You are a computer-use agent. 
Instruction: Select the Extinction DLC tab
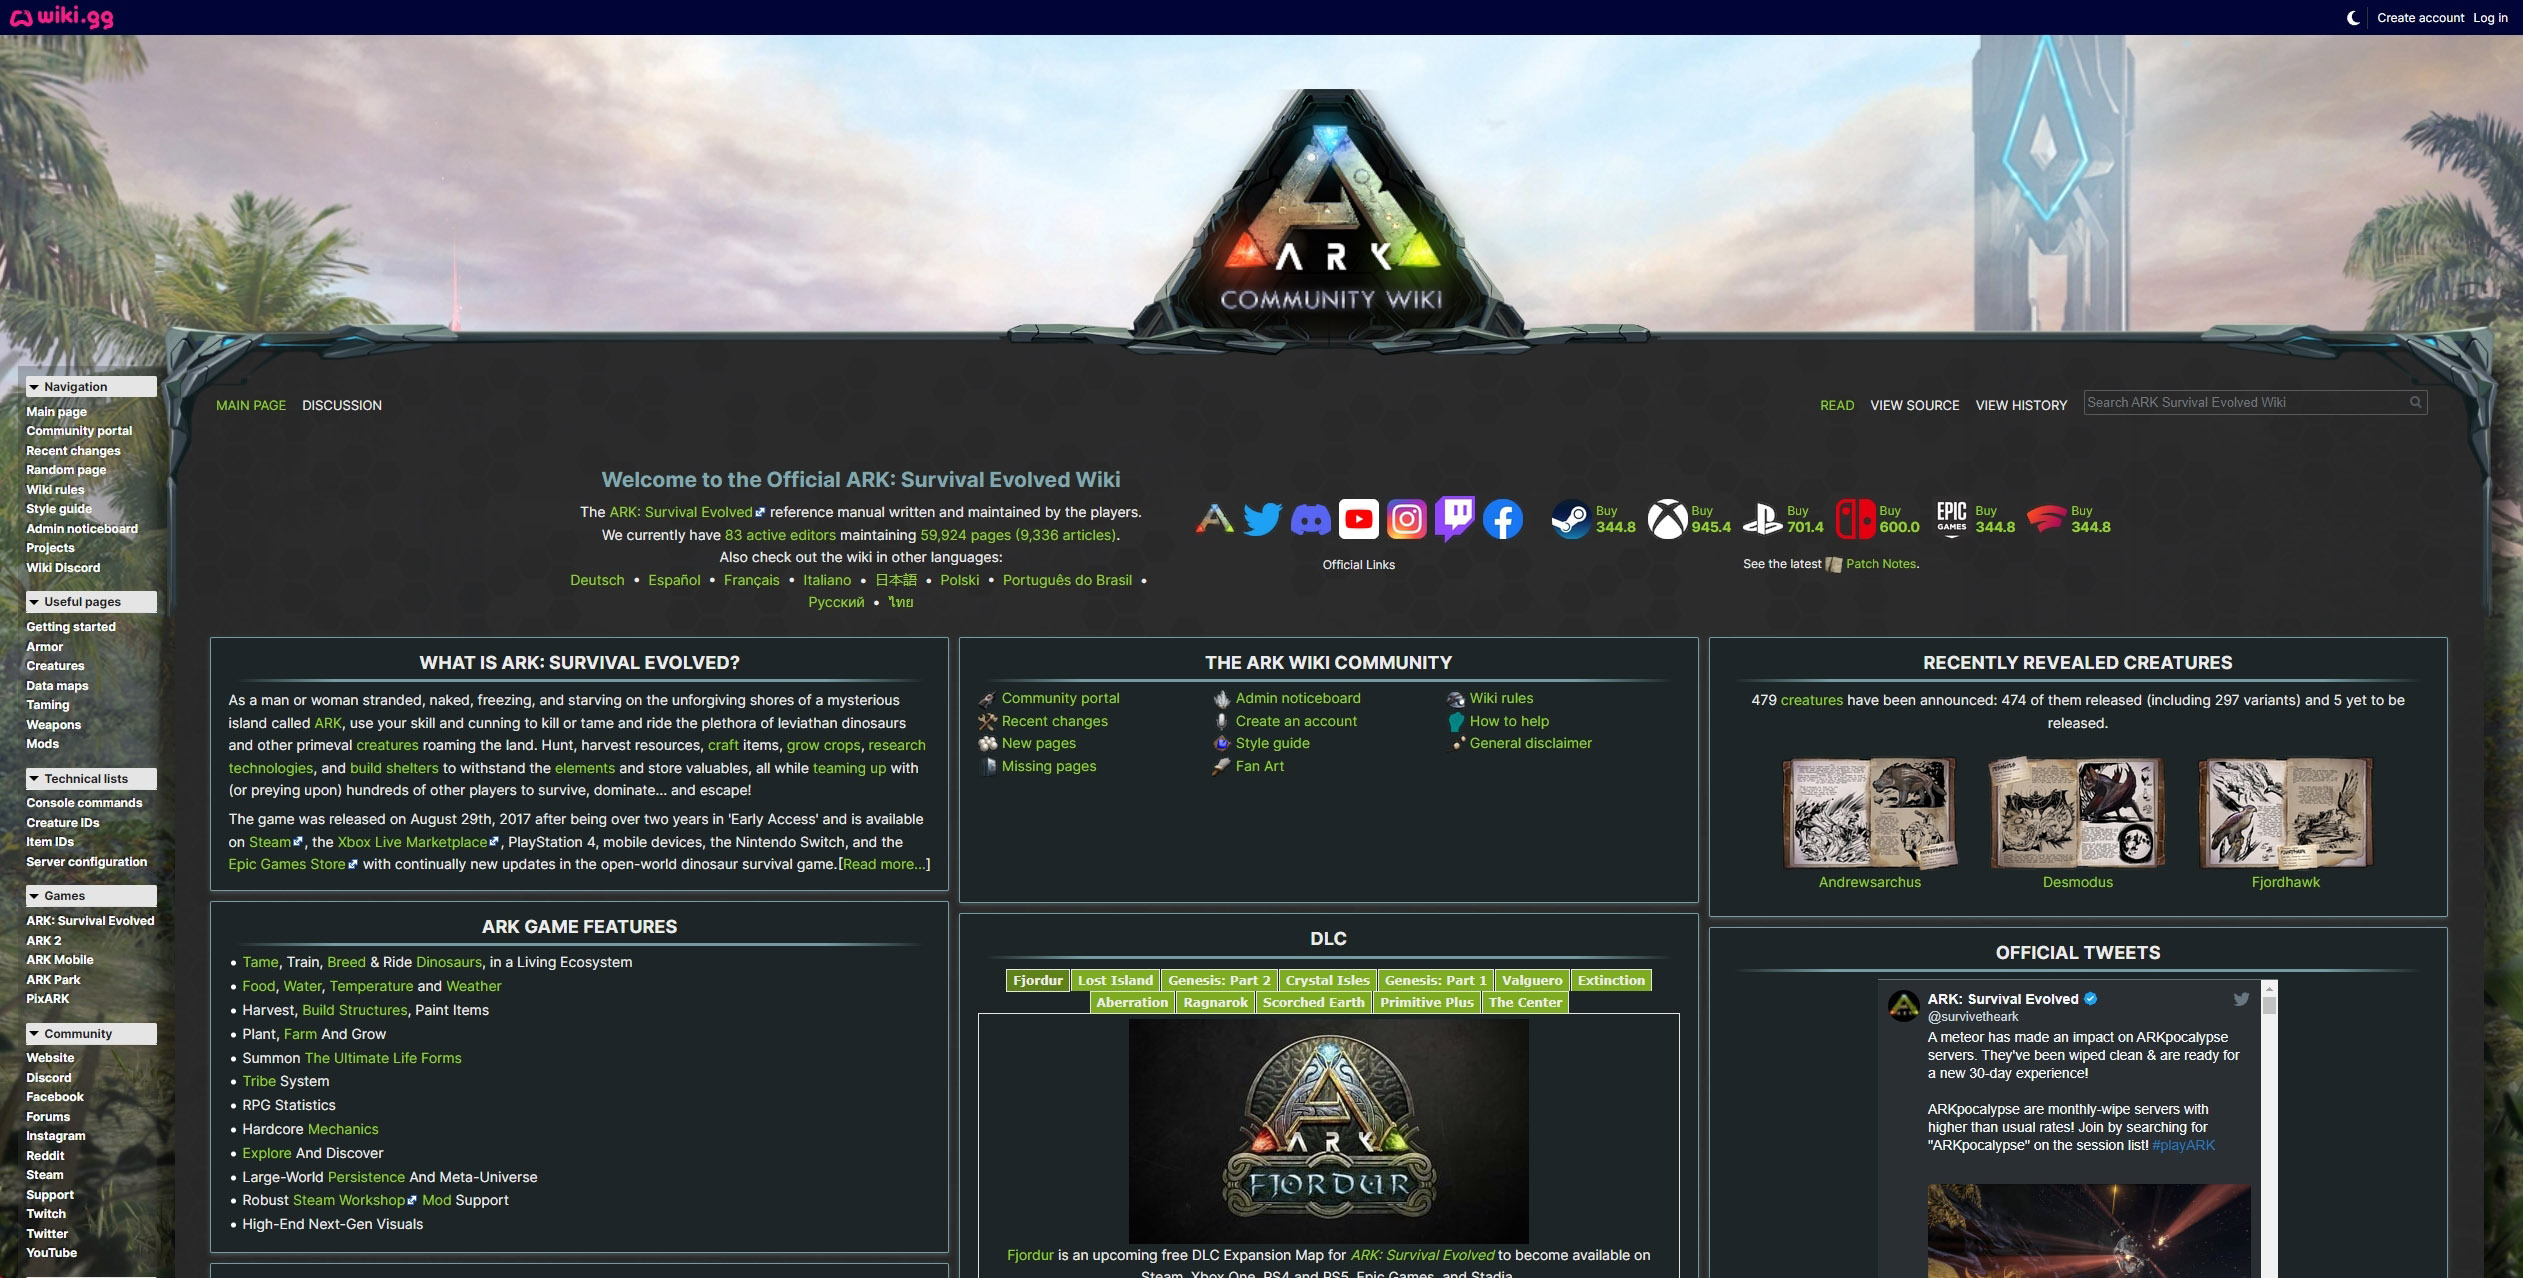point(1611,980)
